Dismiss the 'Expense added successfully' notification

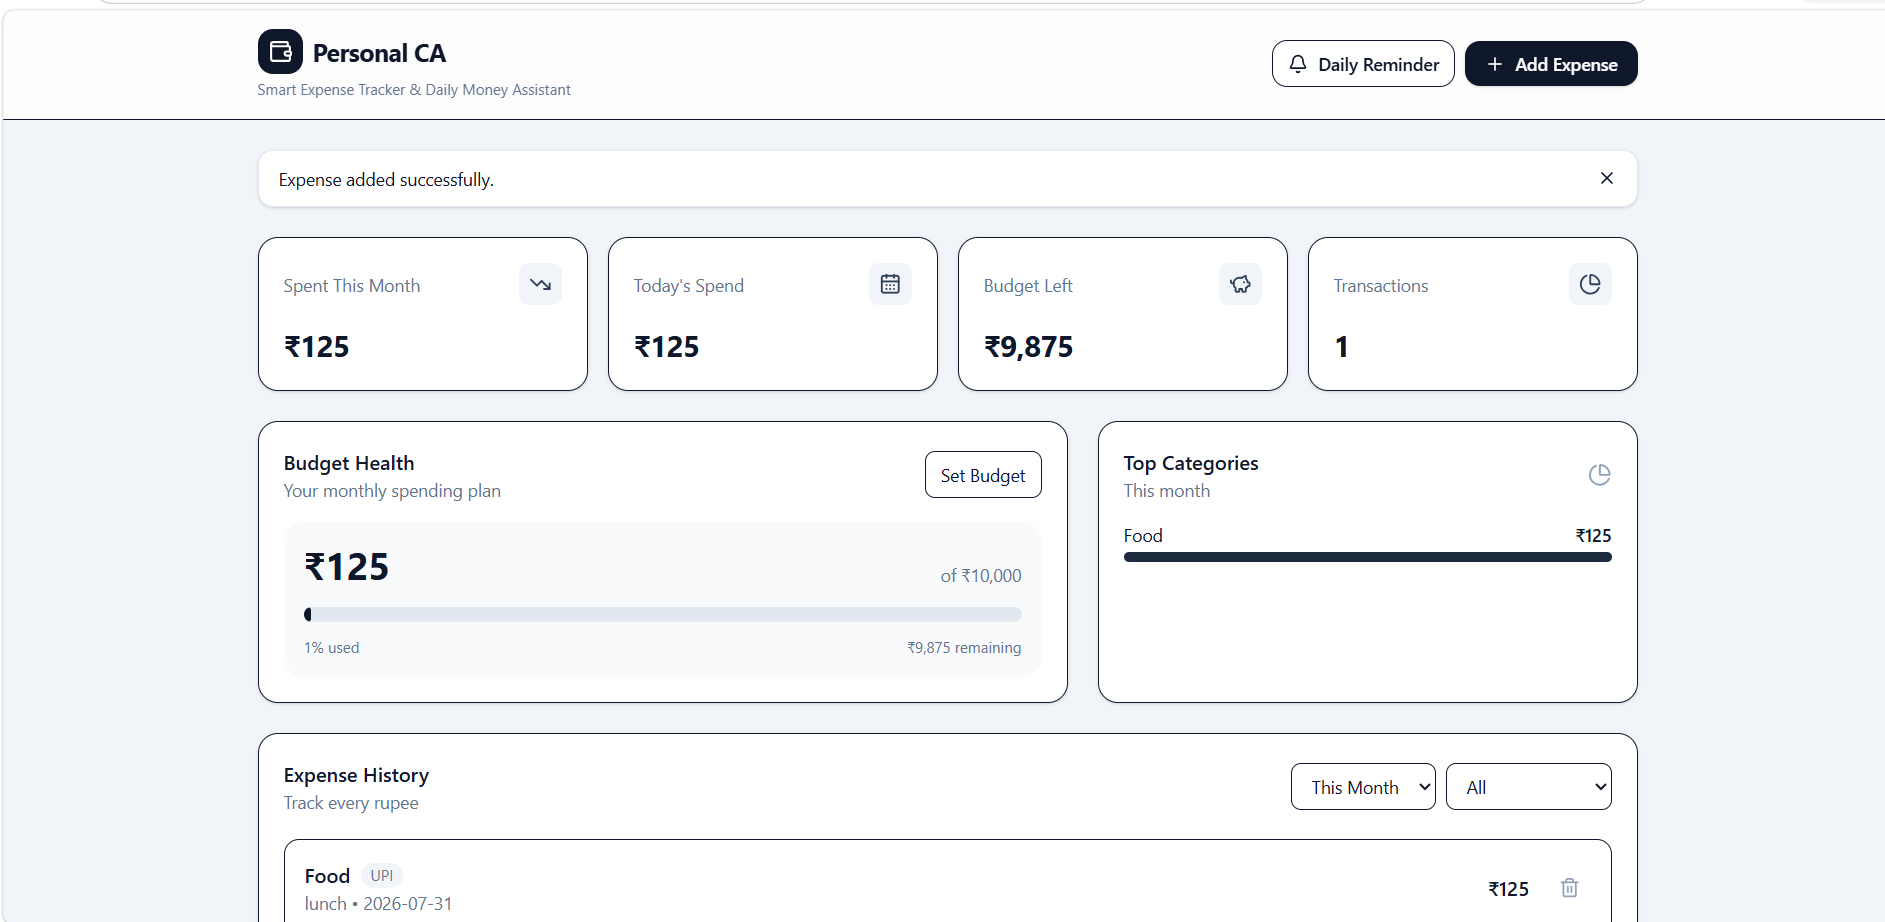coord(1607,178)
